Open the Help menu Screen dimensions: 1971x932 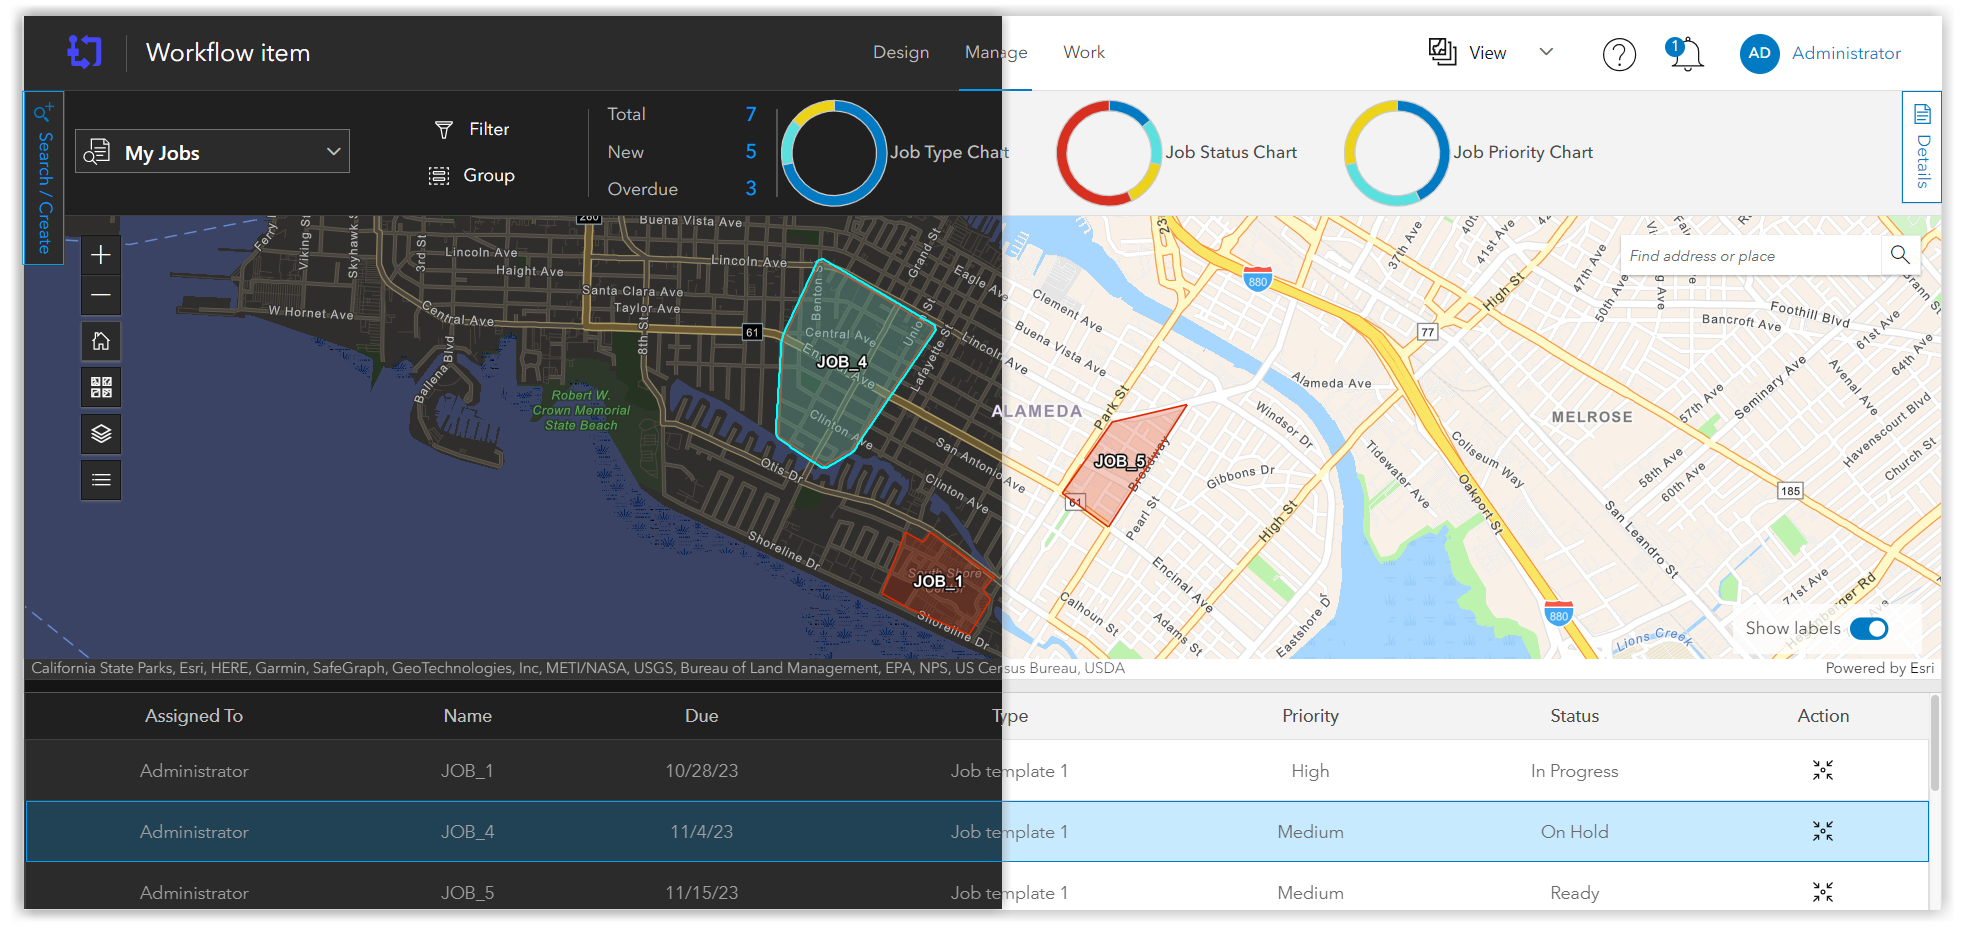click(1619, 54)
